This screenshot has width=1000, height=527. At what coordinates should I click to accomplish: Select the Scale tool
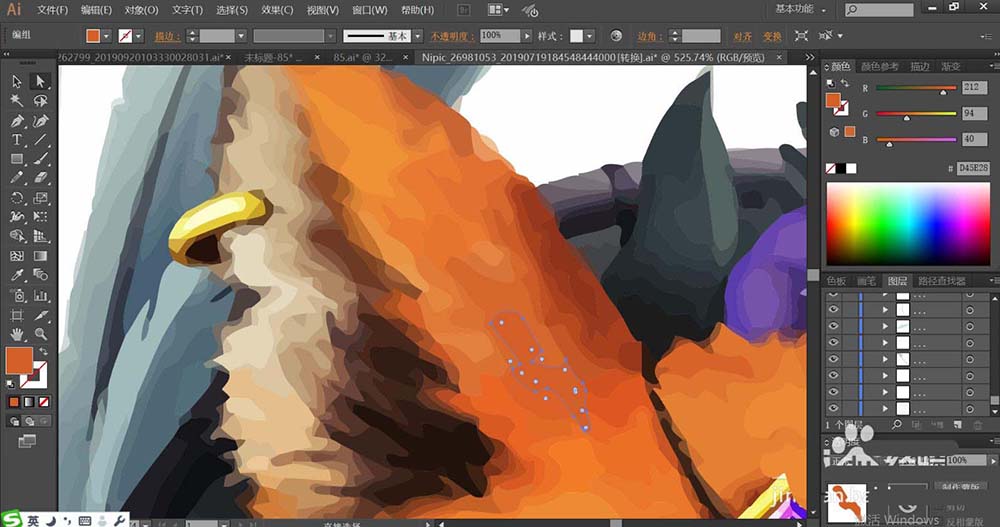(40, 198)
